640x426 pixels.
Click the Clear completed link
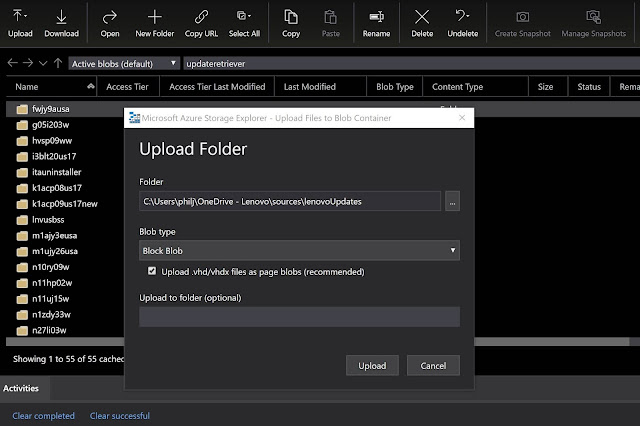coord(43,416)
